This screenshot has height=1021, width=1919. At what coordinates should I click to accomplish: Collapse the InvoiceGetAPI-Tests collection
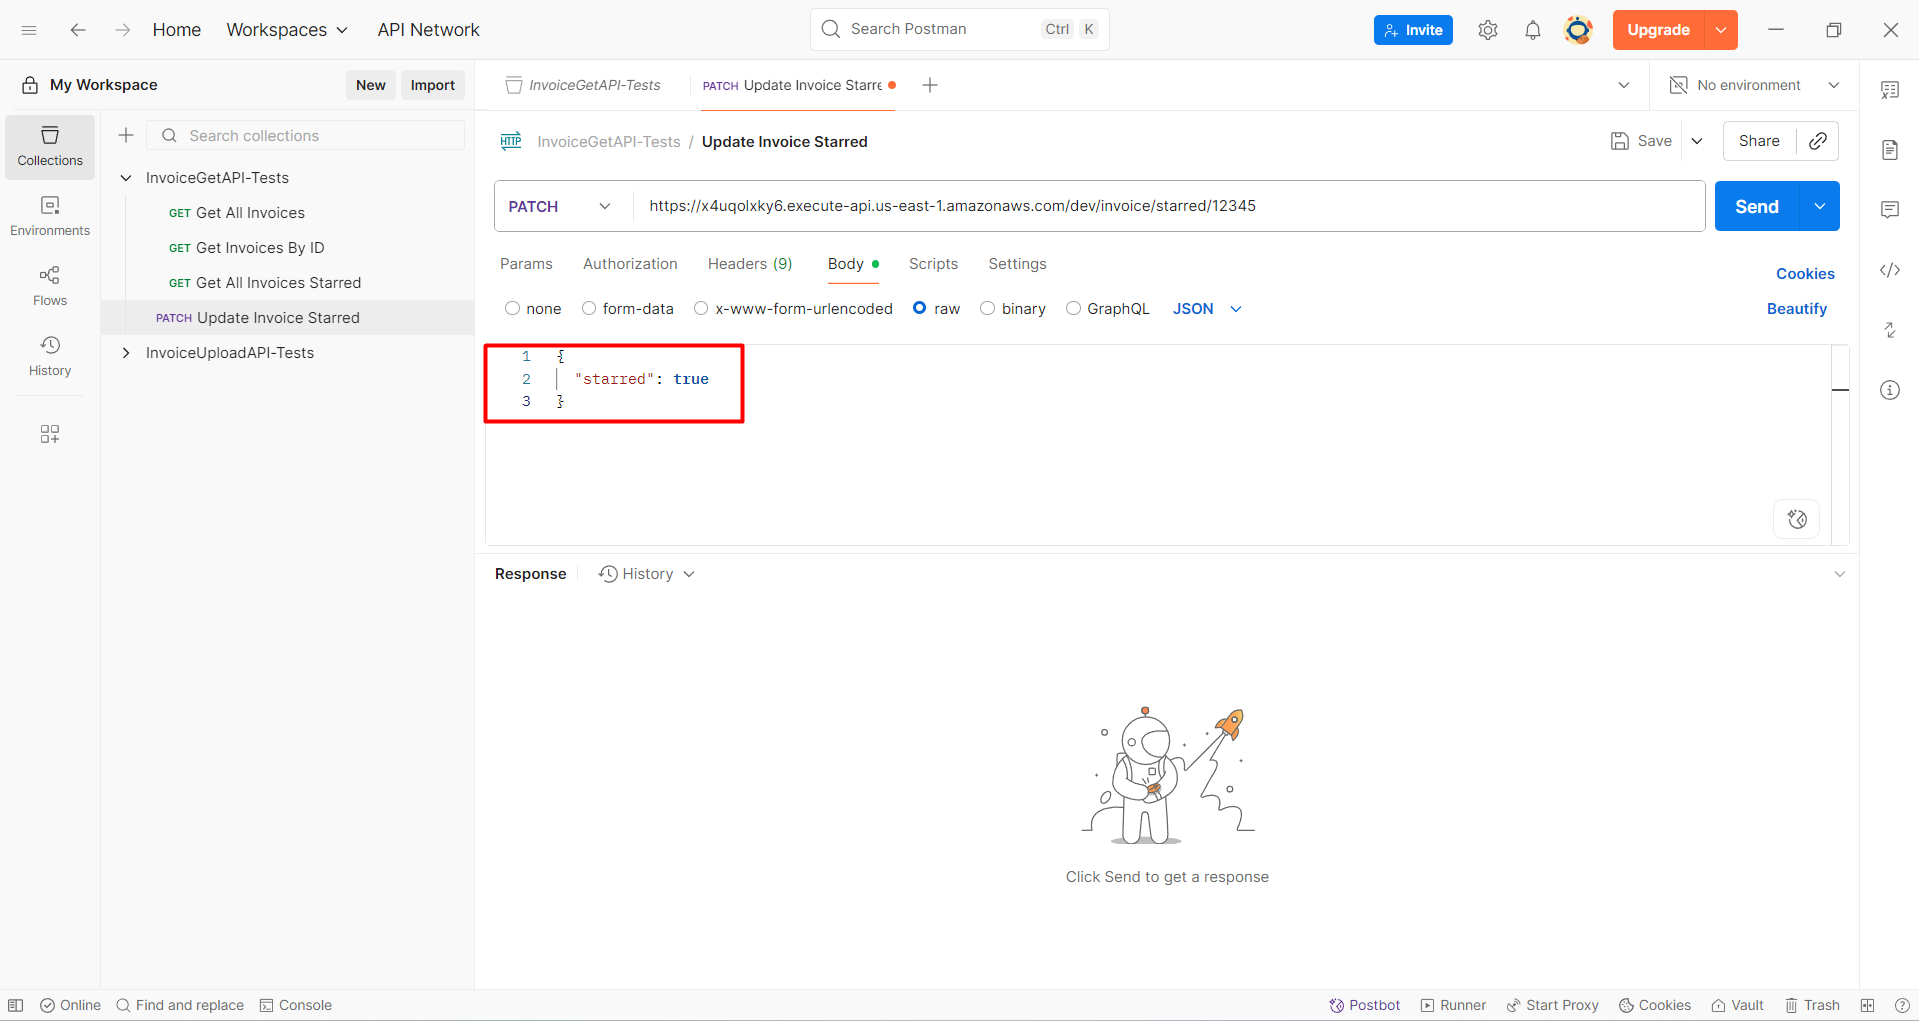coord(126,177)
